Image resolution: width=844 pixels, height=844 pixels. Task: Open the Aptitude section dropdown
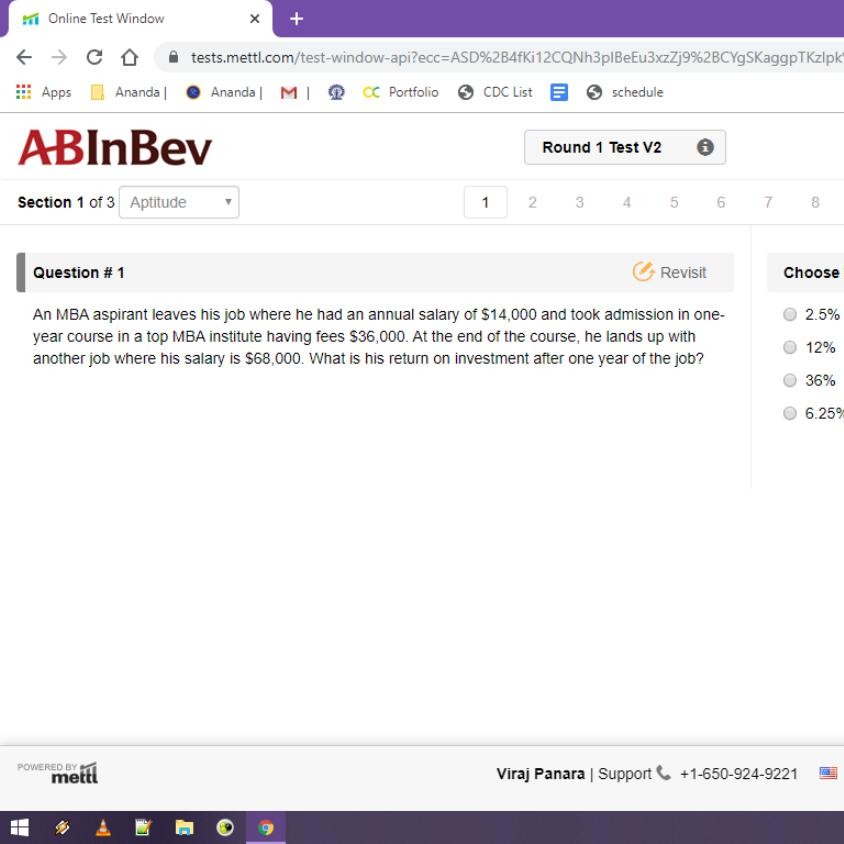point(177,202)
